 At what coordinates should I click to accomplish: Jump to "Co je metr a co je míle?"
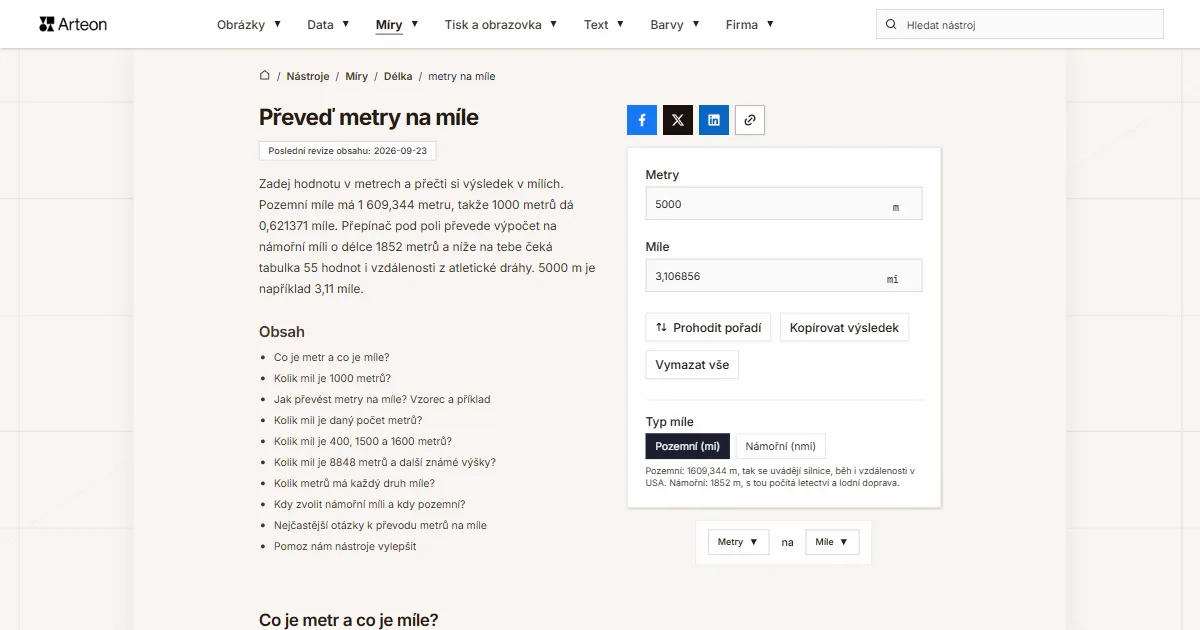[332, 357]
